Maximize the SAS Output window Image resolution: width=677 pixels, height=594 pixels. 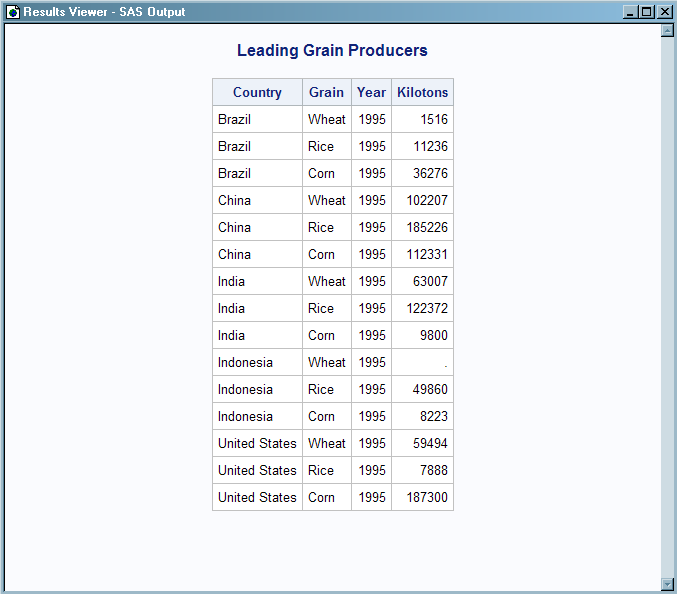[646, 12]
